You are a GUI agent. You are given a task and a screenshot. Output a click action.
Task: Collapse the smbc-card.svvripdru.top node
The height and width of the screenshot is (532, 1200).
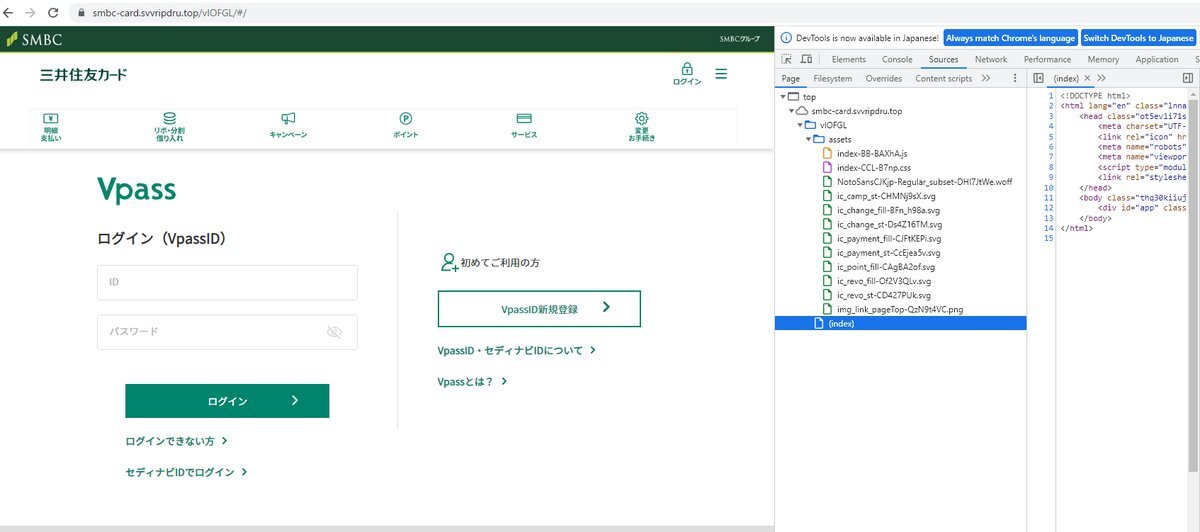click(792, 111)
